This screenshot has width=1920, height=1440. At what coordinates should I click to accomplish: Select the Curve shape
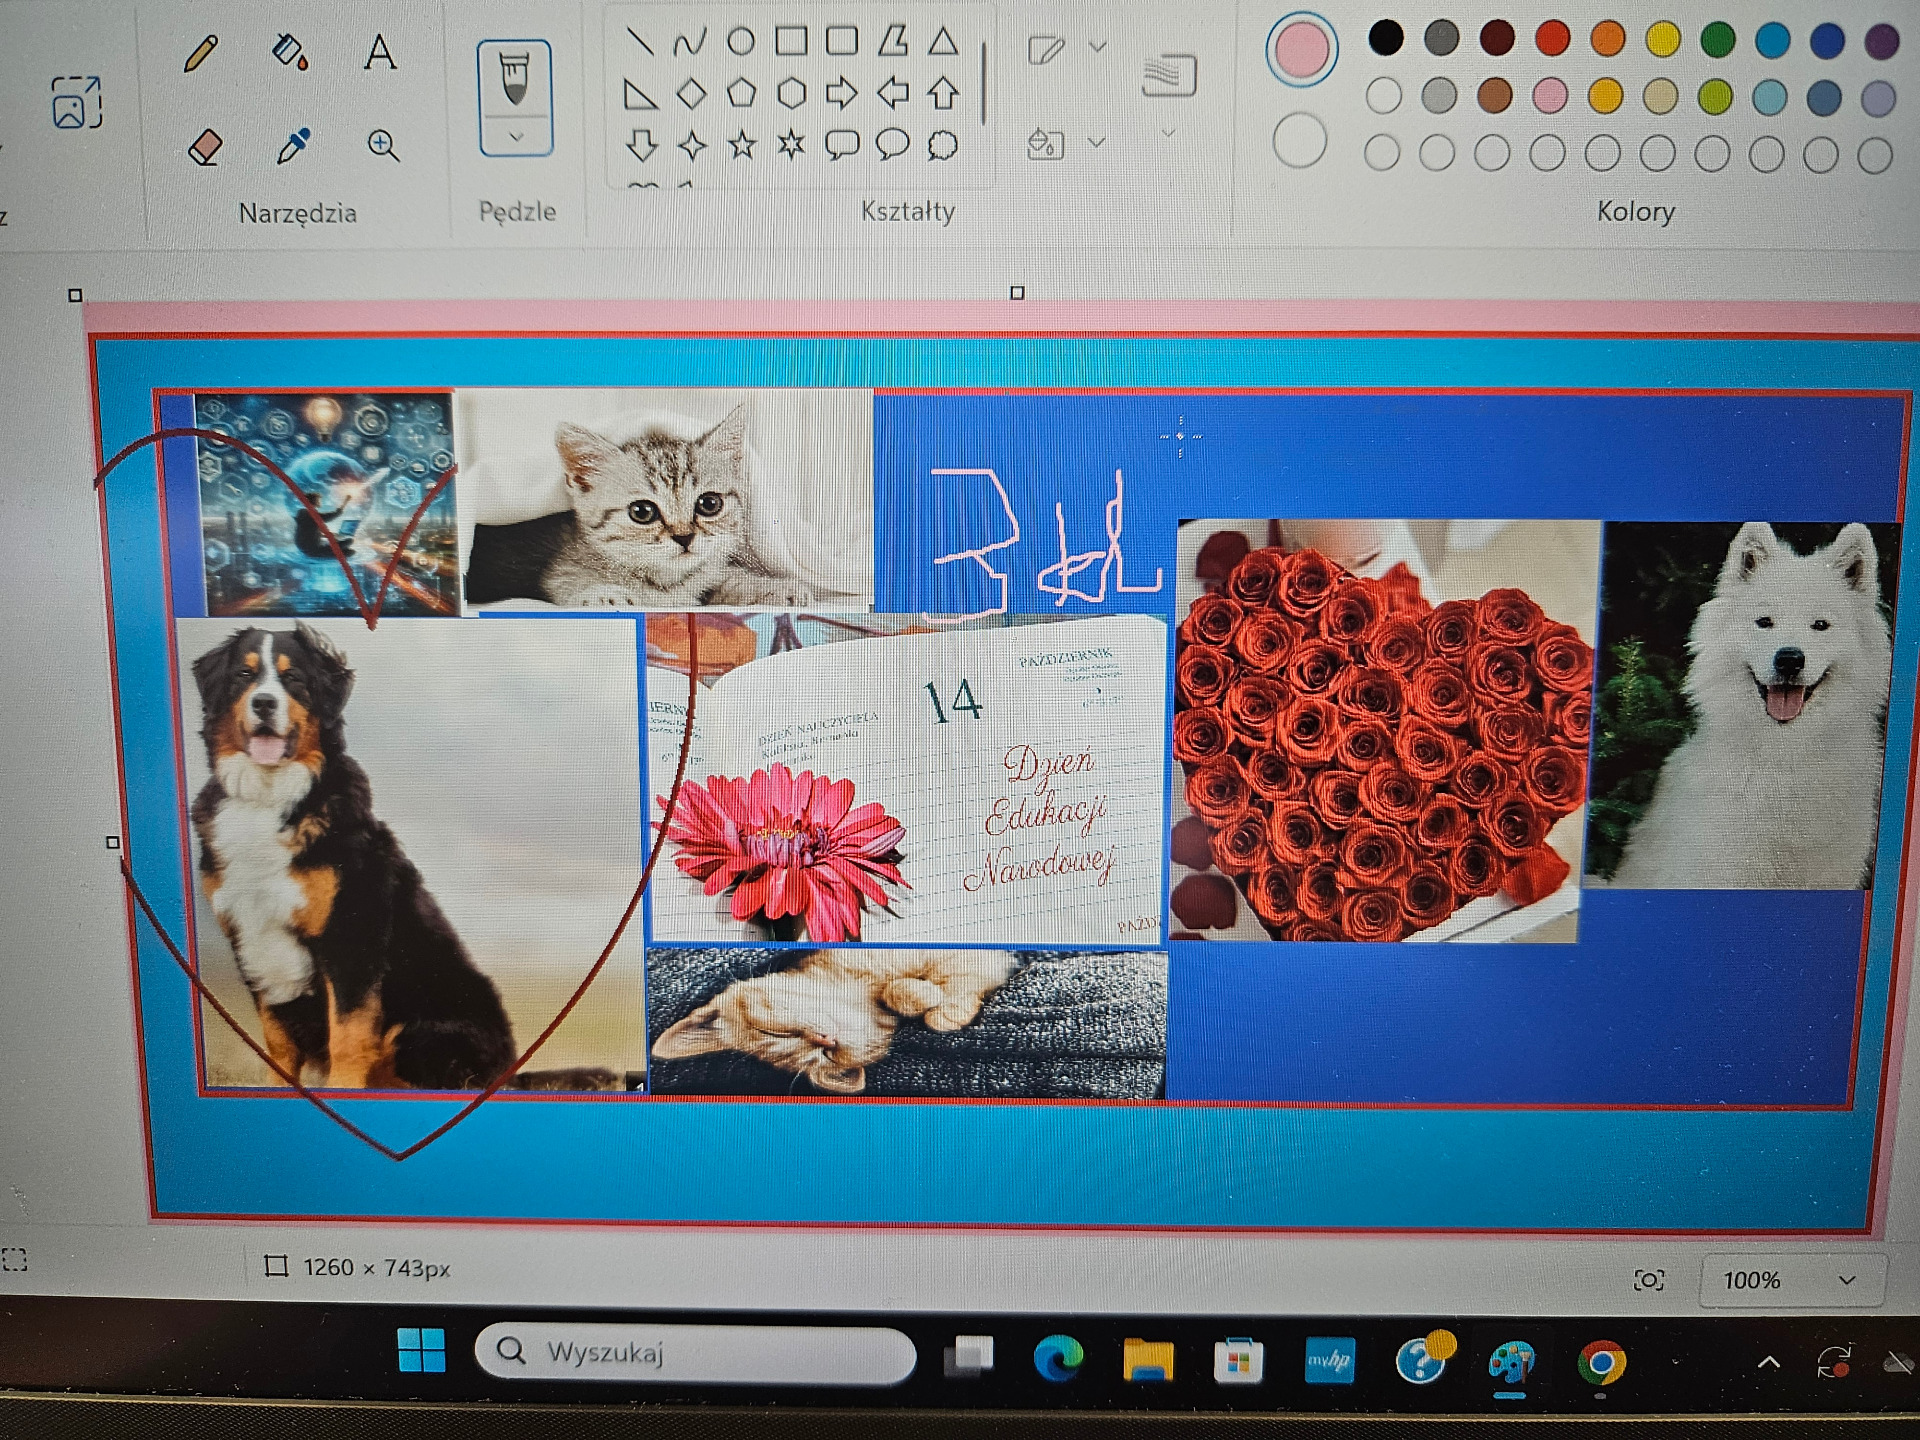(689, 42)
